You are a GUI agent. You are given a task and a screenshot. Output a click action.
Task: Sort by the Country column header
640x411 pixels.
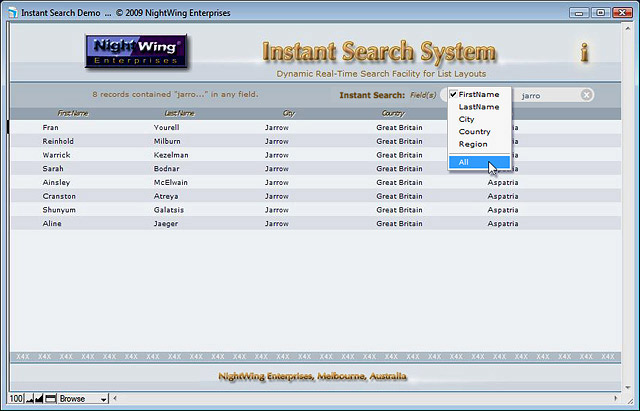(393, 113)
